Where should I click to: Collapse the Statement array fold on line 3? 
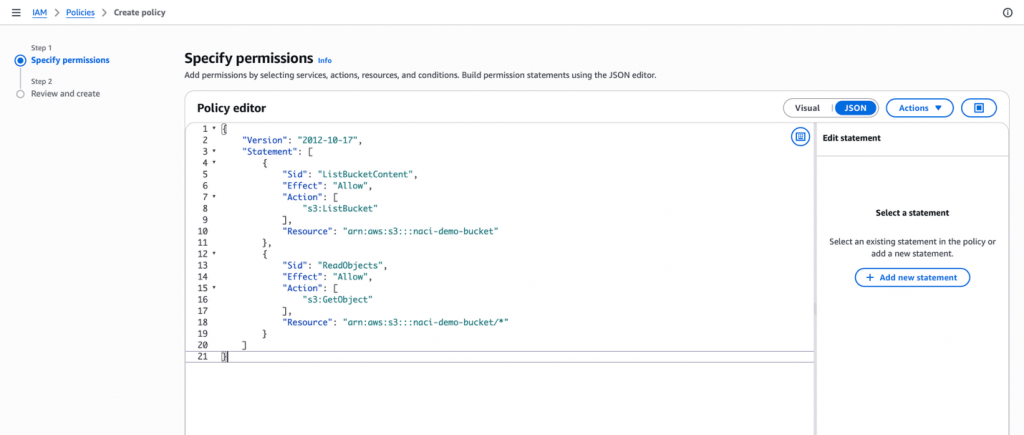214,151
